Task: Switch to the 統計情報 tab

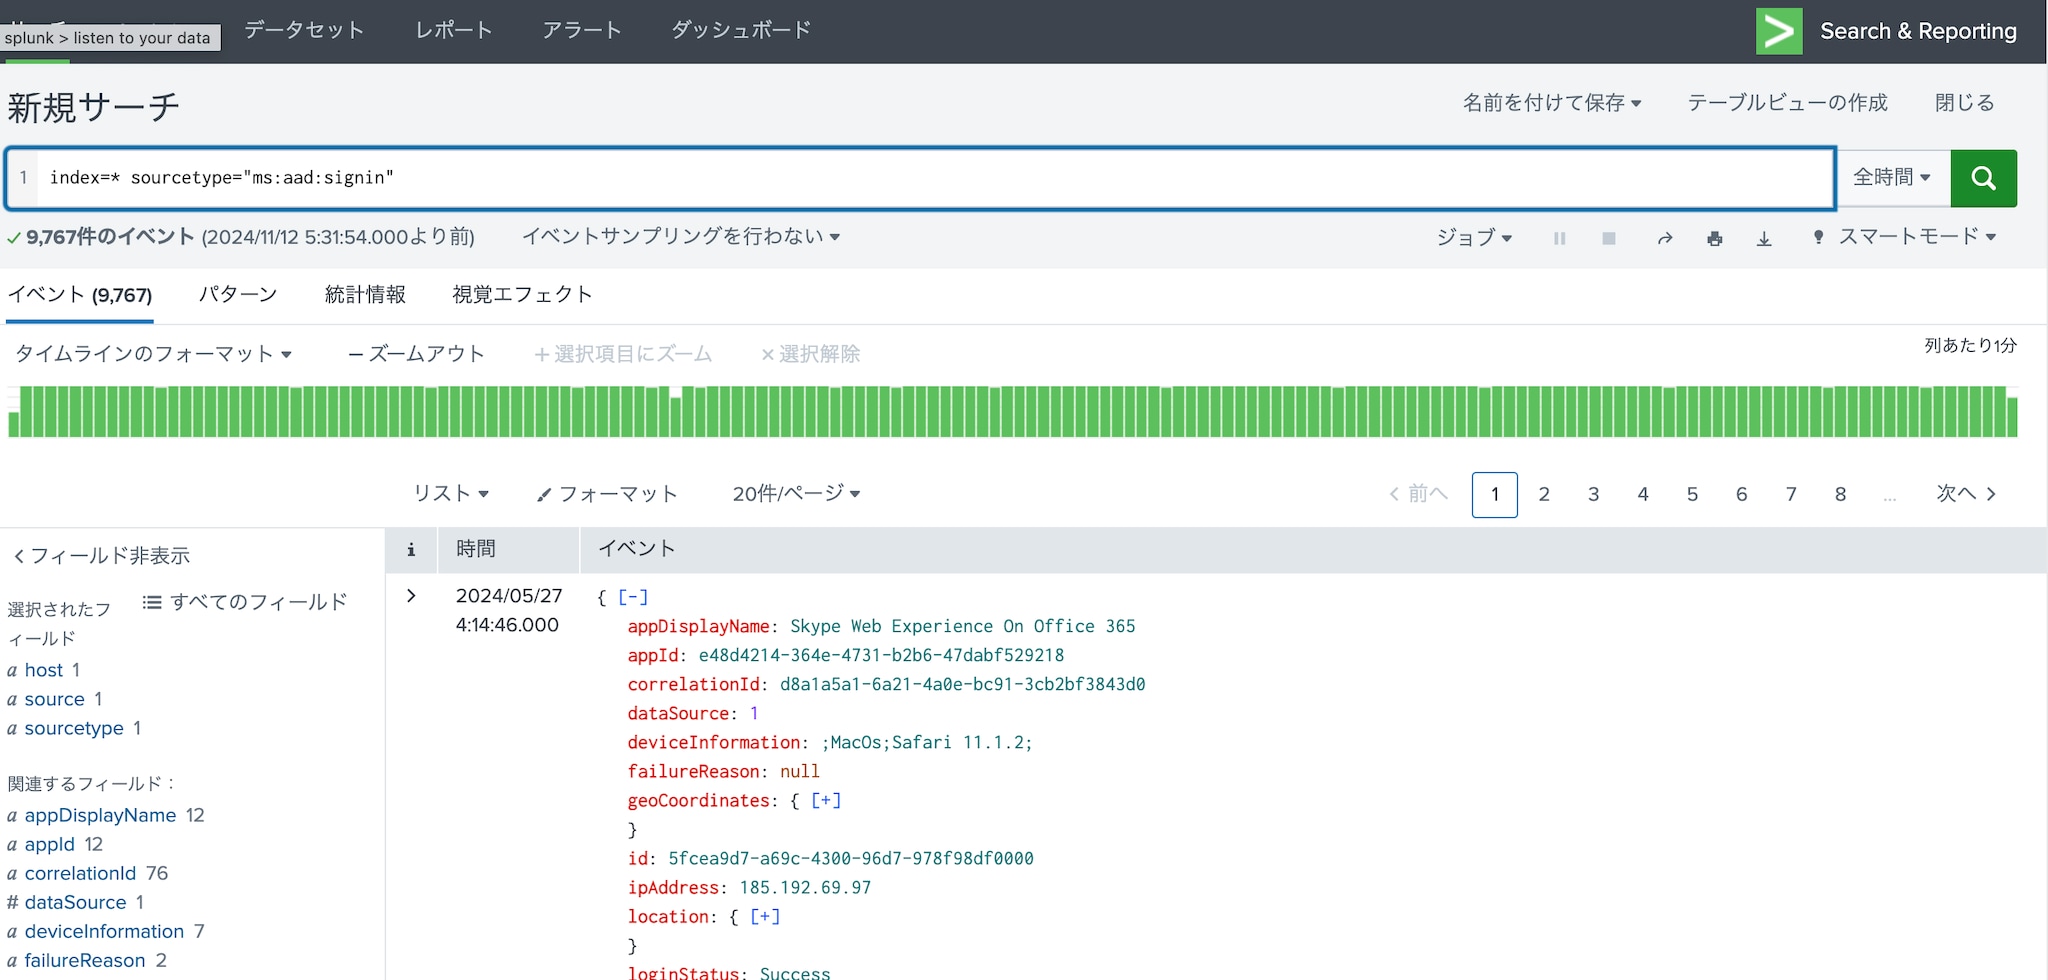Action: pyautogui.click(x=365, y=294)
